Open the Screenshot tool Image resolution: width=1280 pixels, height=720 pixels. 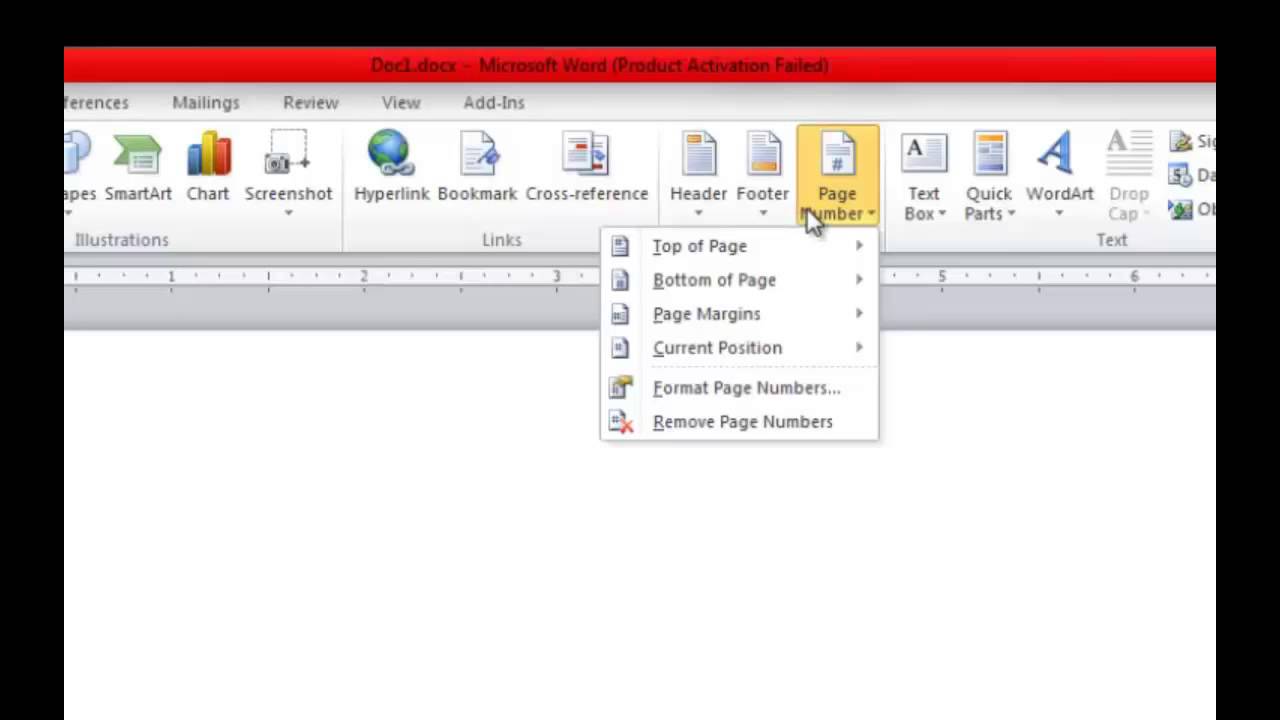pos(288,173)
